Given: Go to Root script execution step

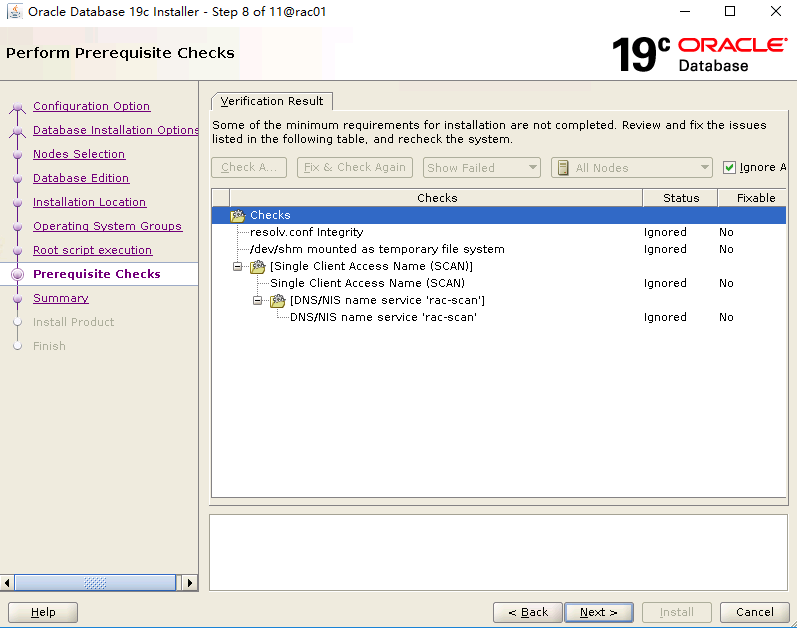Looking at the screenshot, I should [x=93, y=250].
